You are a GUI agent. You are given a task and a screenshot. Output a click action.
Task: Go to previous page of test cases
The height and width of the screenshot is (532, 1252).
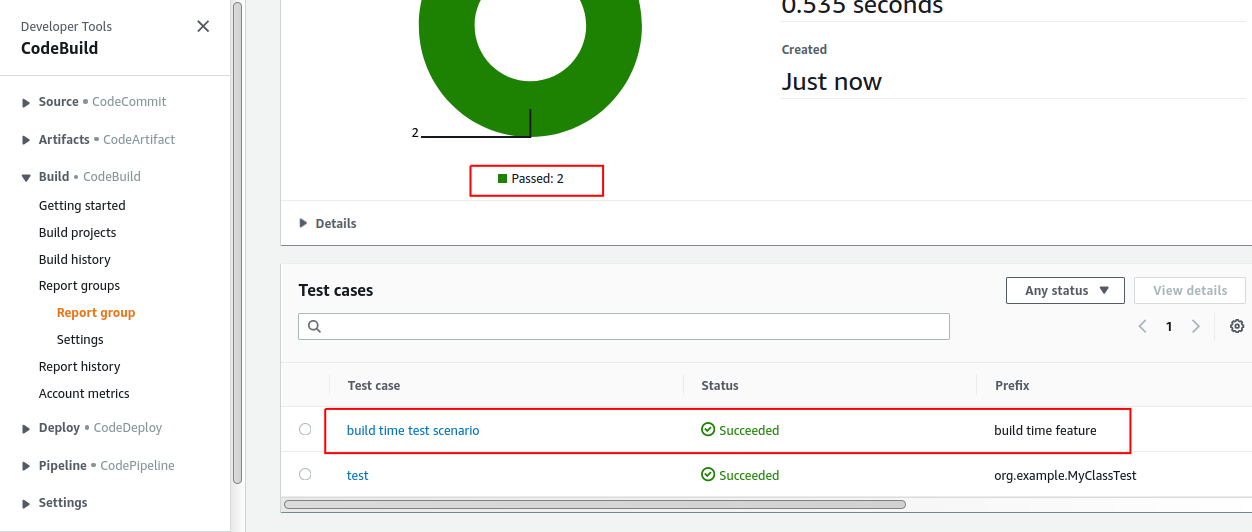[x=1142, y=326]
